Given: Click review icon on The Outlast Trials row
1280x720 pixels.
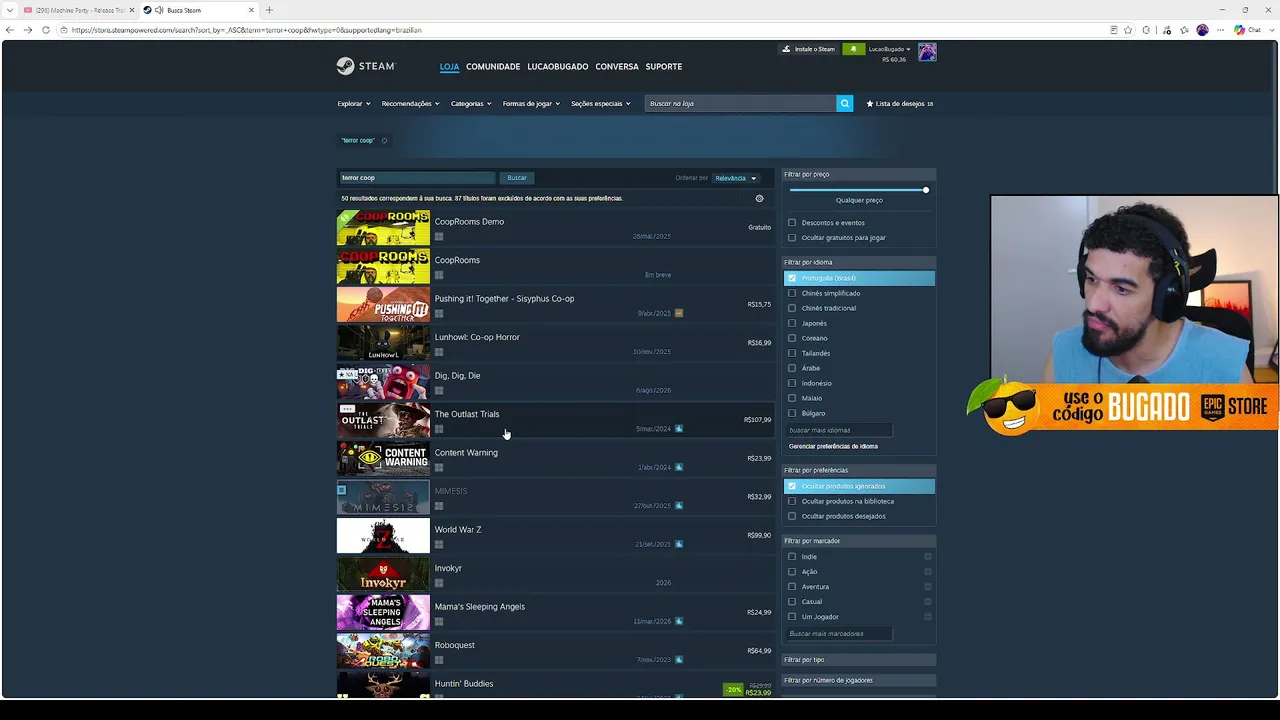Looking at the screenshot, I should click(679, 429).
